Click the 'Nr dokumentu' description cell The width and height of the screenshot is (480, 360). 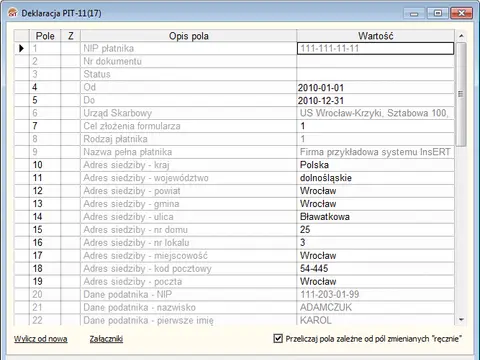tap(188, 61)
